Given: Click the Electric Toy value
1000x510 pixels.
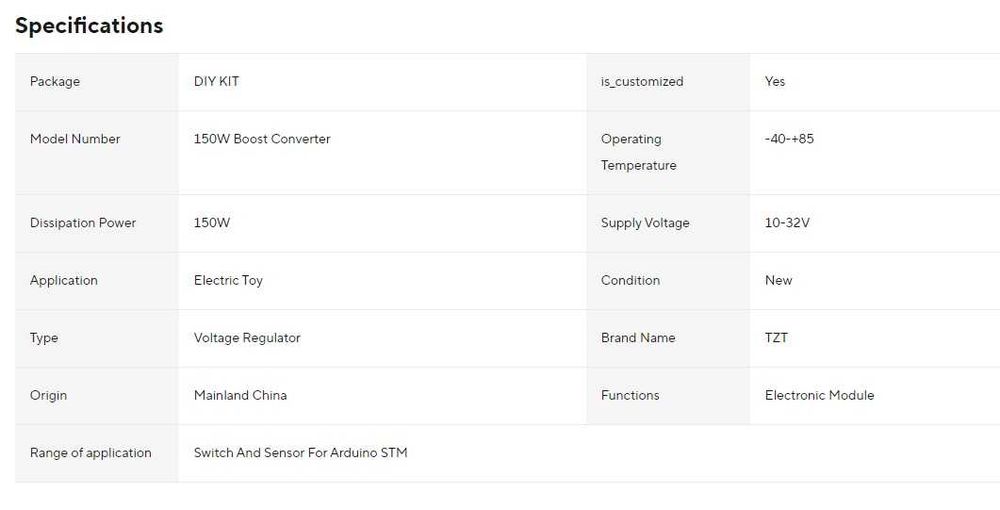Looking at the screenshot, I should click(228, 281).
